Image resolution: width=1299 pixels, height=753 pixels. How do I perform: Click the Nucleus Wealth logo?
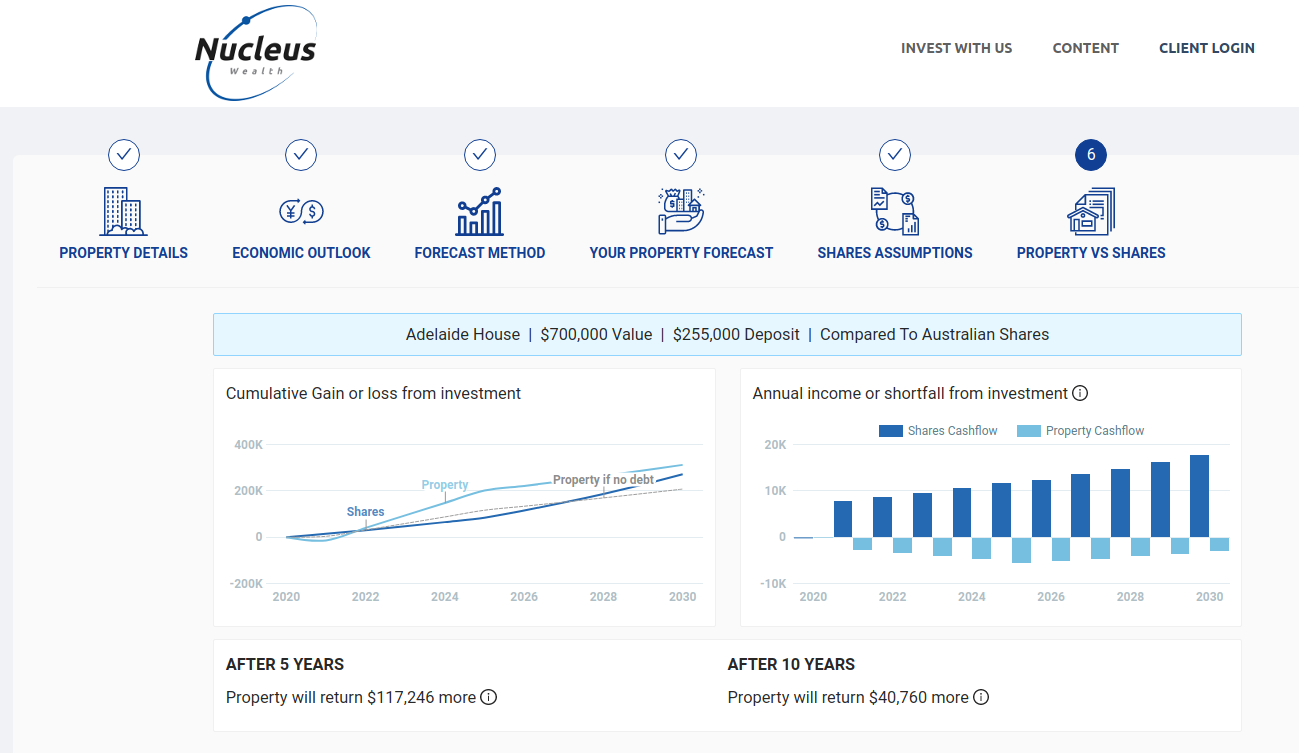257,53
